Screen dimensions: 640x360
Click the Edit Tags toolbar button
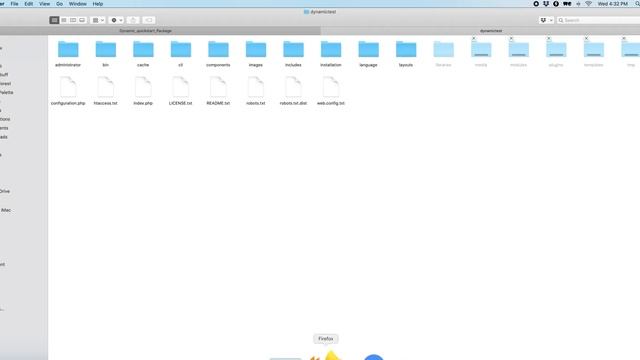(x=149, y=20)
